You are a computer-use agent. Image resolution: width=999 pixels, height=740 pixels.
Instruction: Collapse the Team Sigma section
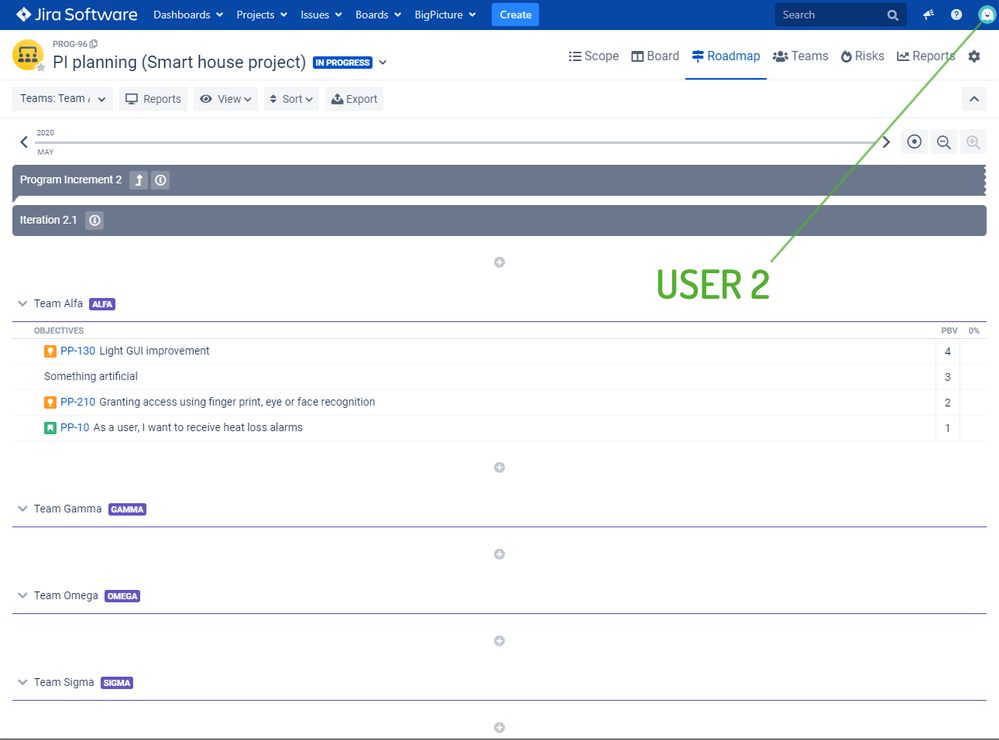click(x=22, y=682)
